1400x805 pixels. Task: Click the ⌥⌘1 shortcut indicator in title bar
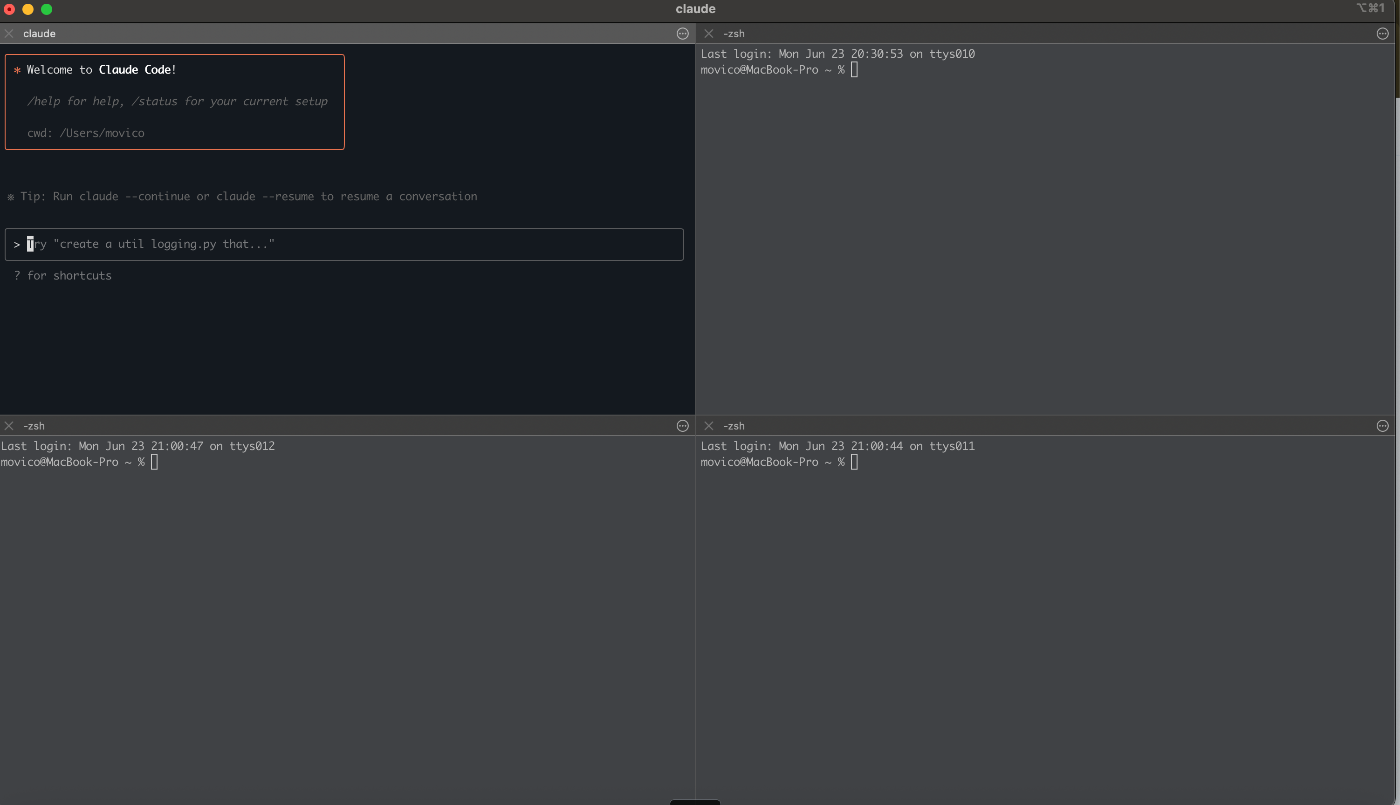tap(1370, 8)
